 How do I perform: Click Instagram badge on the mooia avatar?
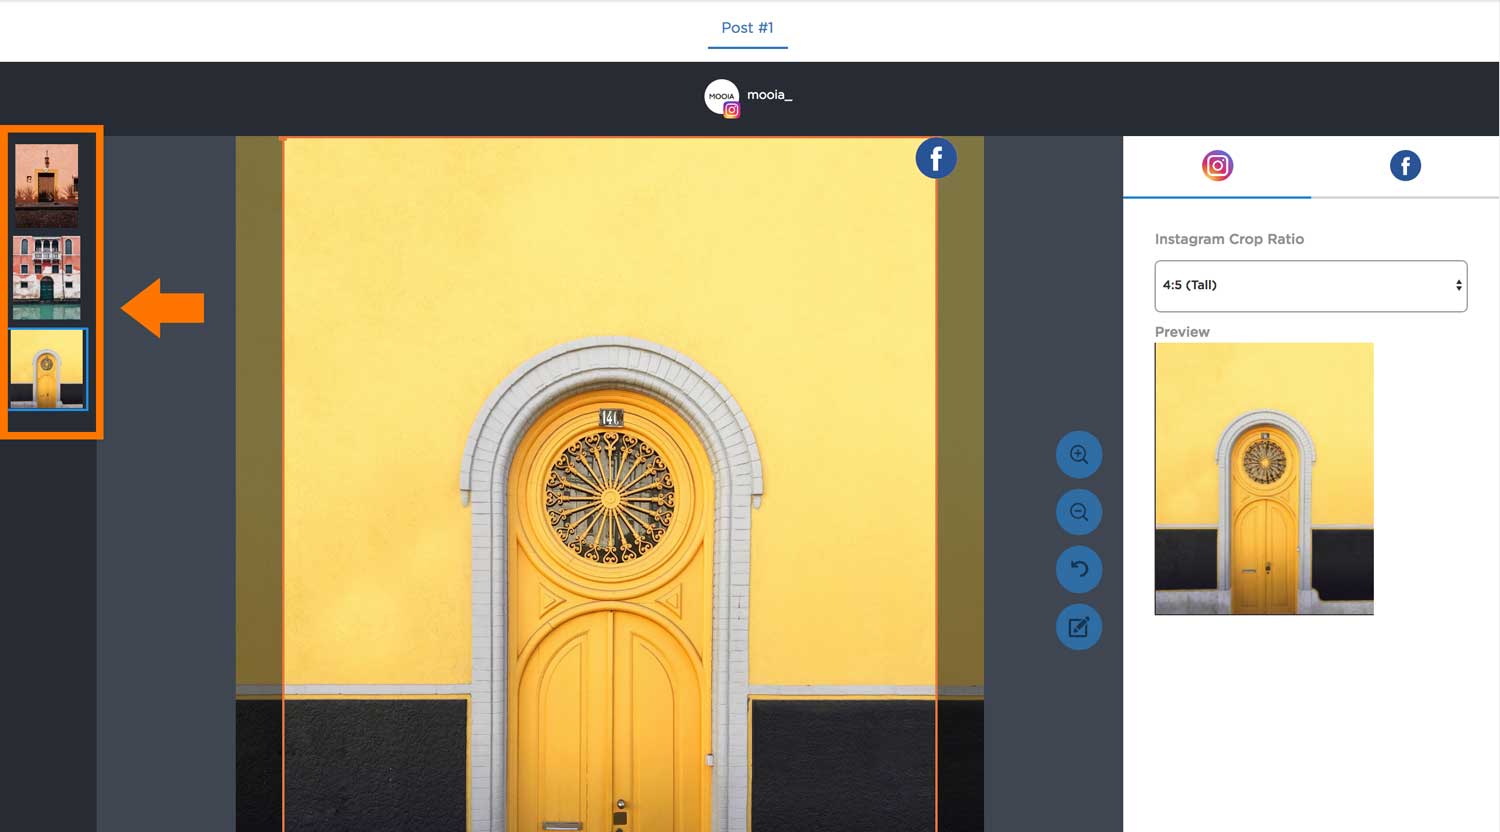coord(732,110)
